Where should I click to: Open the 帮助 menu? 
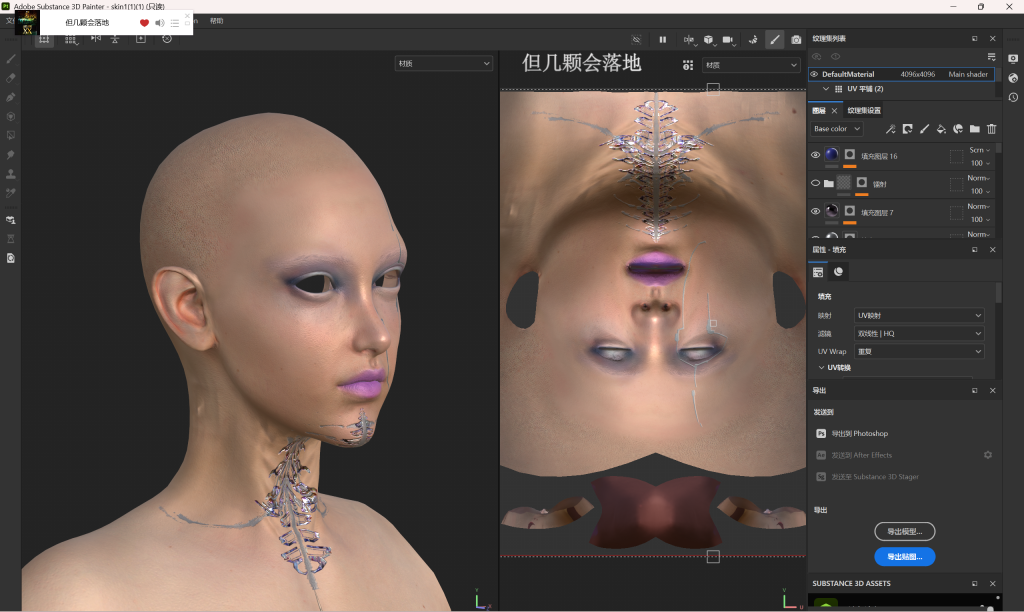216,21
